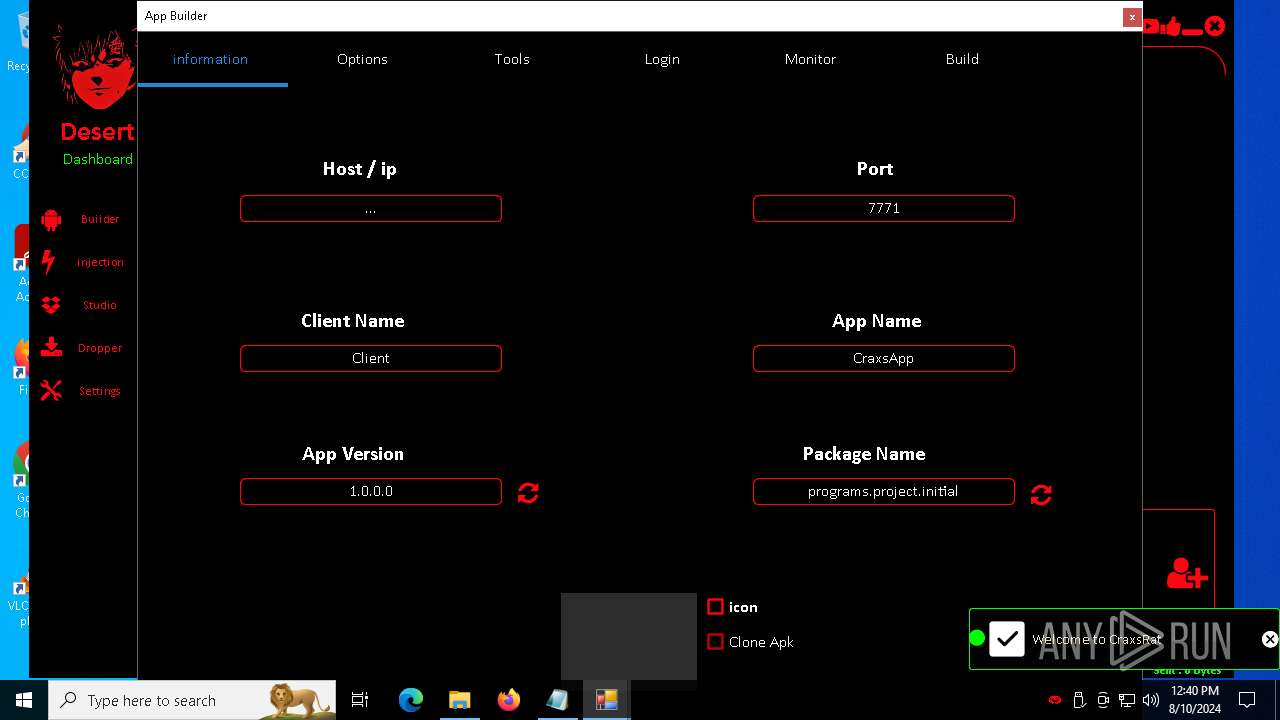Click the Windows search box
The height and width of the screenshot is (720, 1280).
point(192,700)
